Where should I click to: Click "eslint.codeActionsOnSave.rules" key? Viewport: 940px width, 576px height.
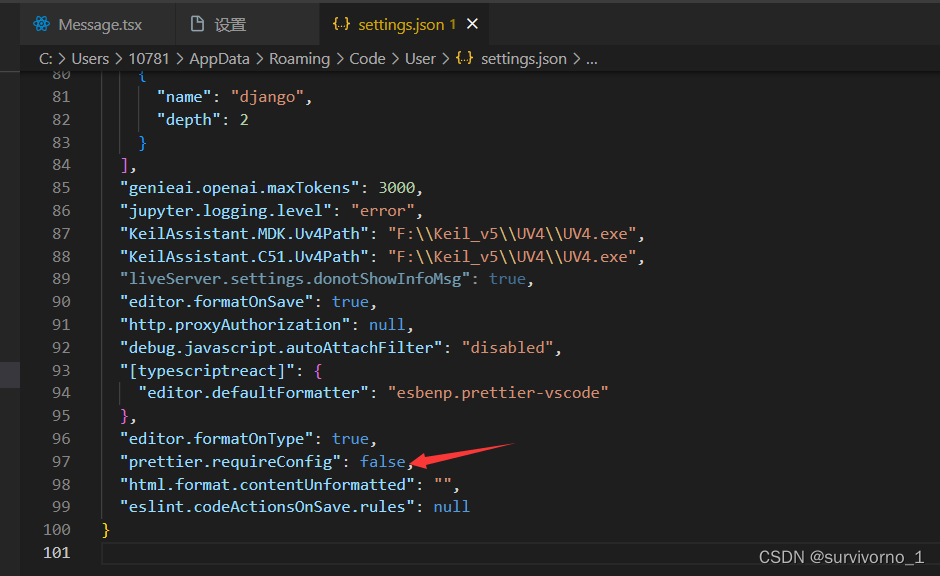coord(267,507)
